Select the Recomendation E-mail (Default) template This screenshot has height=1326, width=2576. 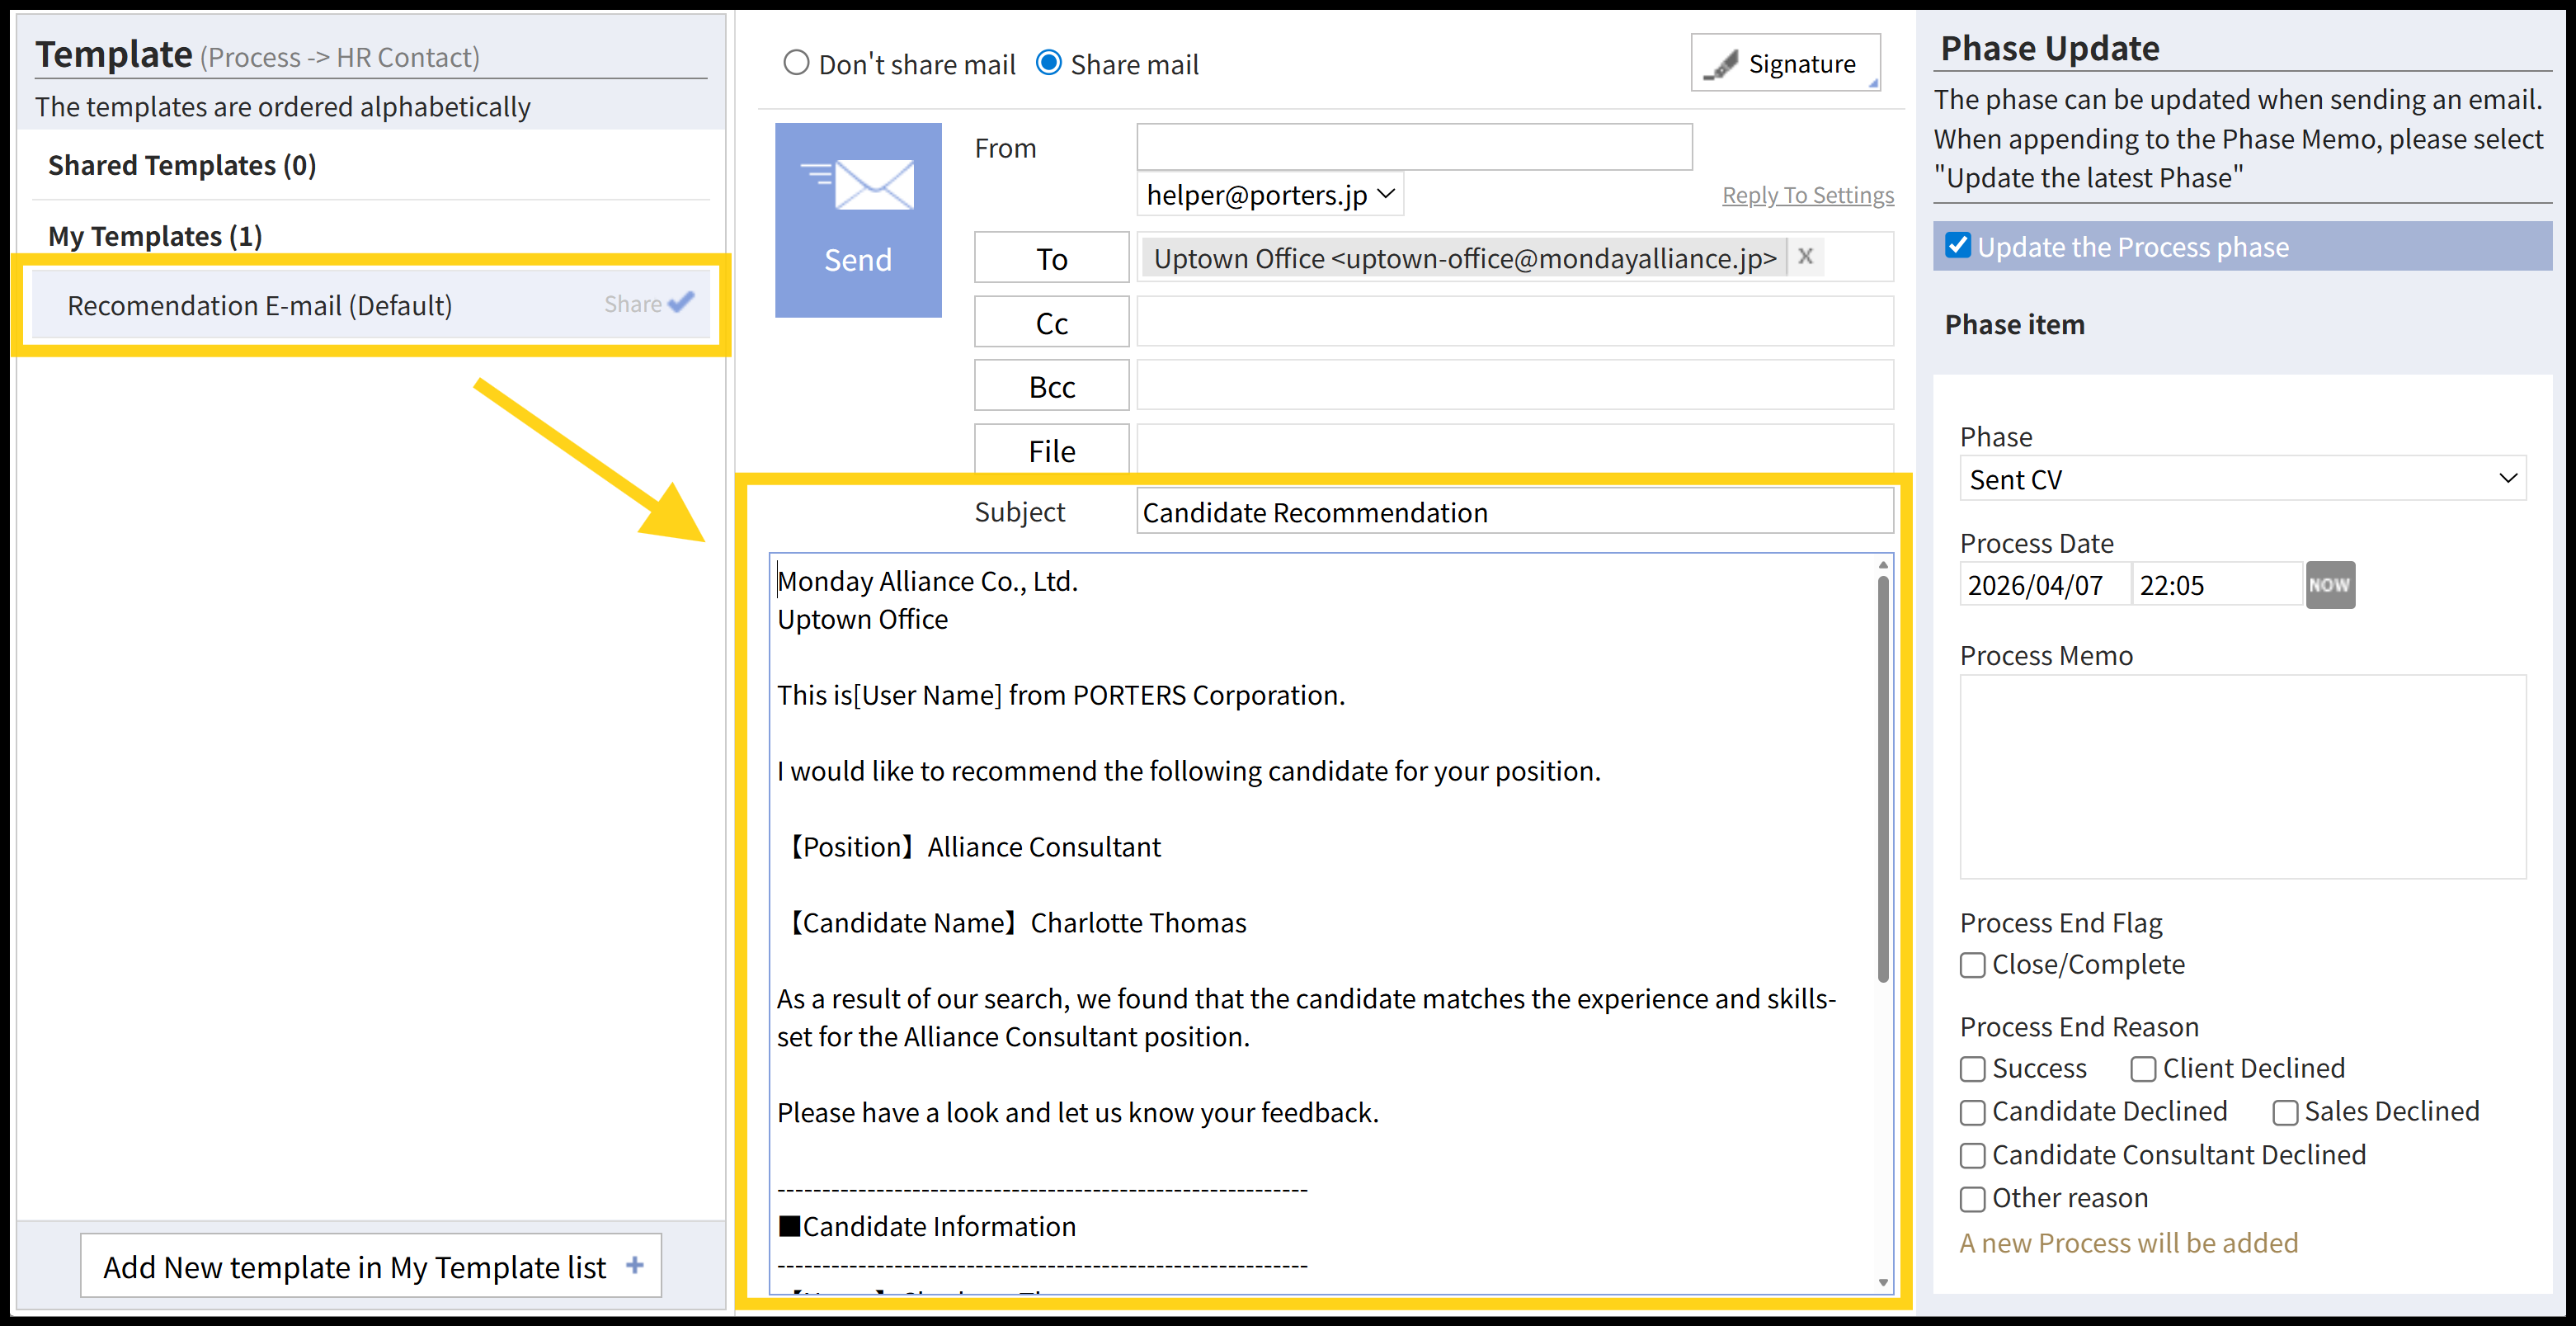pos(260,305)
